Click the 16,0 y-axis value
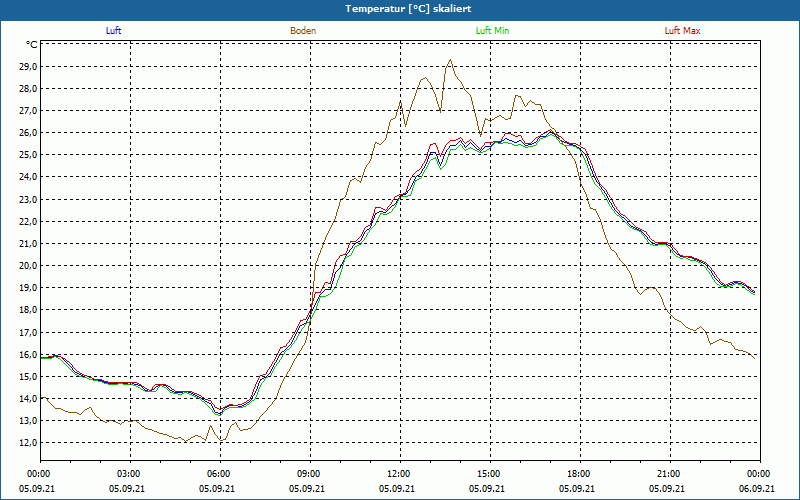The image size is (800, 500). 28,355
